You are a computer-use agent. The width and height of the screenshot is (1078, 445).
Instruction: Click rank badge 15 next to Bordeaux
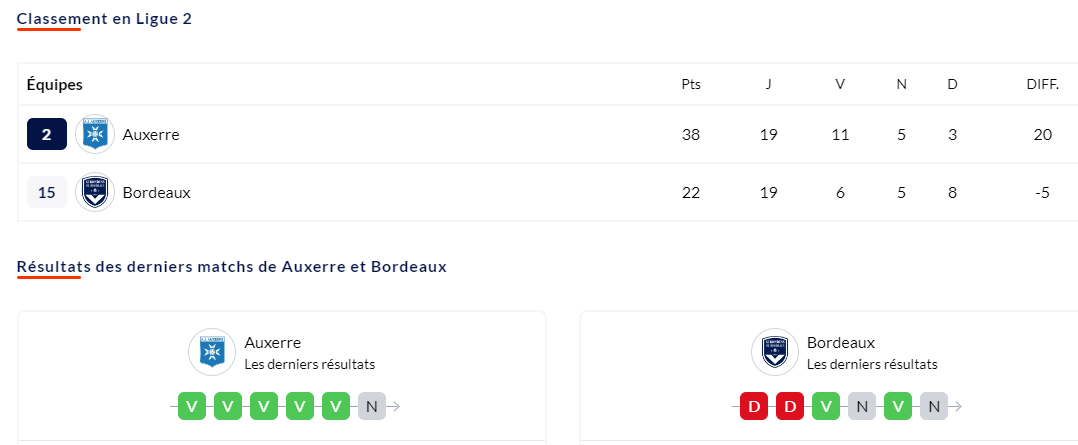point(47,193)
